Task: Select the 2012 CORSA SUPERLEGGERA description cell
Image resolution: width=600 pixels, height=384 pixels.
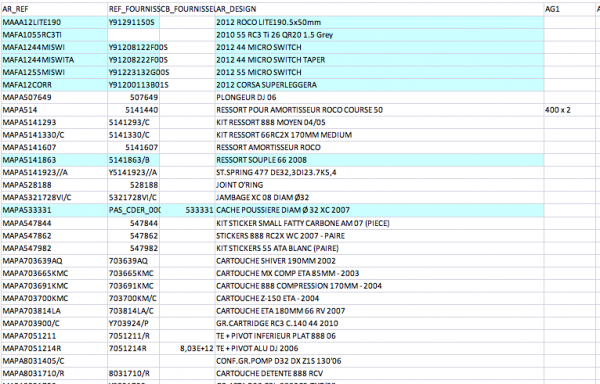Action: (x=379, y=85)
